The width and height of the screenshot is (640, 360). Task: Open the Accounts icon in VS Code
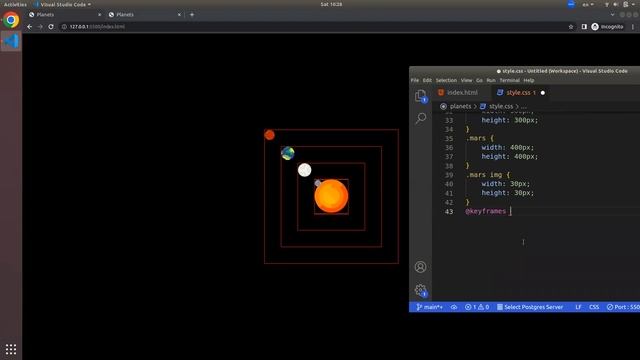click(420, 267)
